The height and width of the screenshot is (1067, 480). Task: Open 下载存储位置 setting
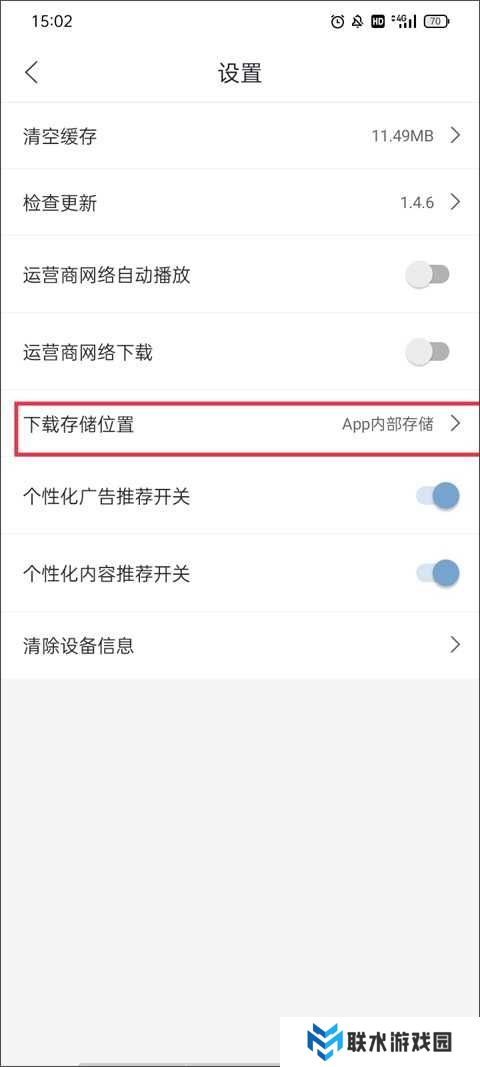point(240,426)
